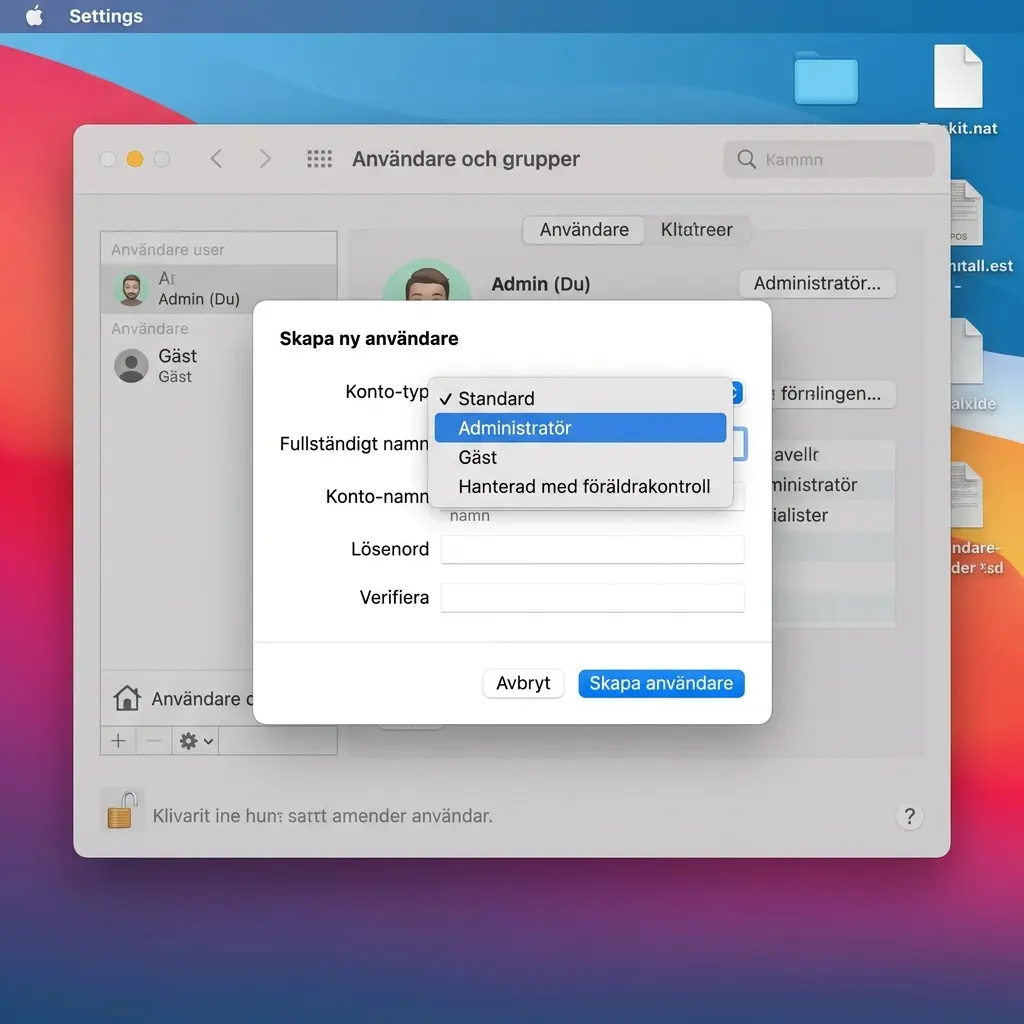Viewport: 1024px width, 1024px height.
Task: Show all preferences grid icon
Action: click(319, 159)
